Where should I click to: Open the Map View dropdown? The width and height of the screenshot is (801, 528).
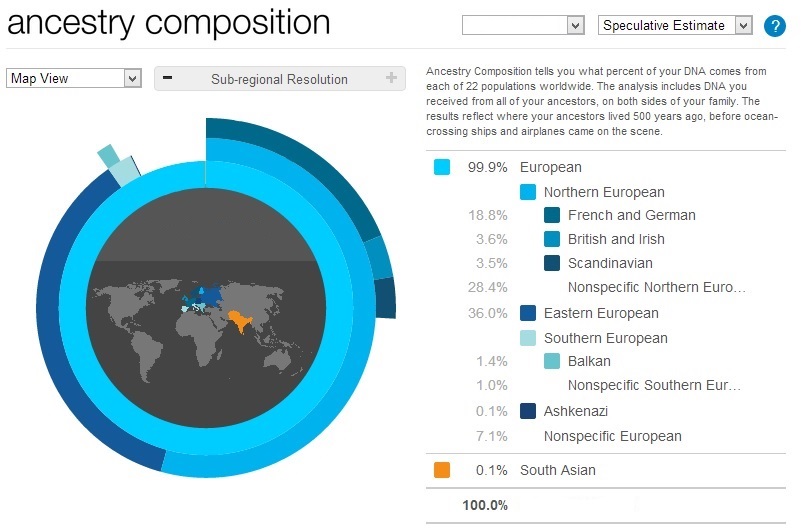click(x=74, y=78)
